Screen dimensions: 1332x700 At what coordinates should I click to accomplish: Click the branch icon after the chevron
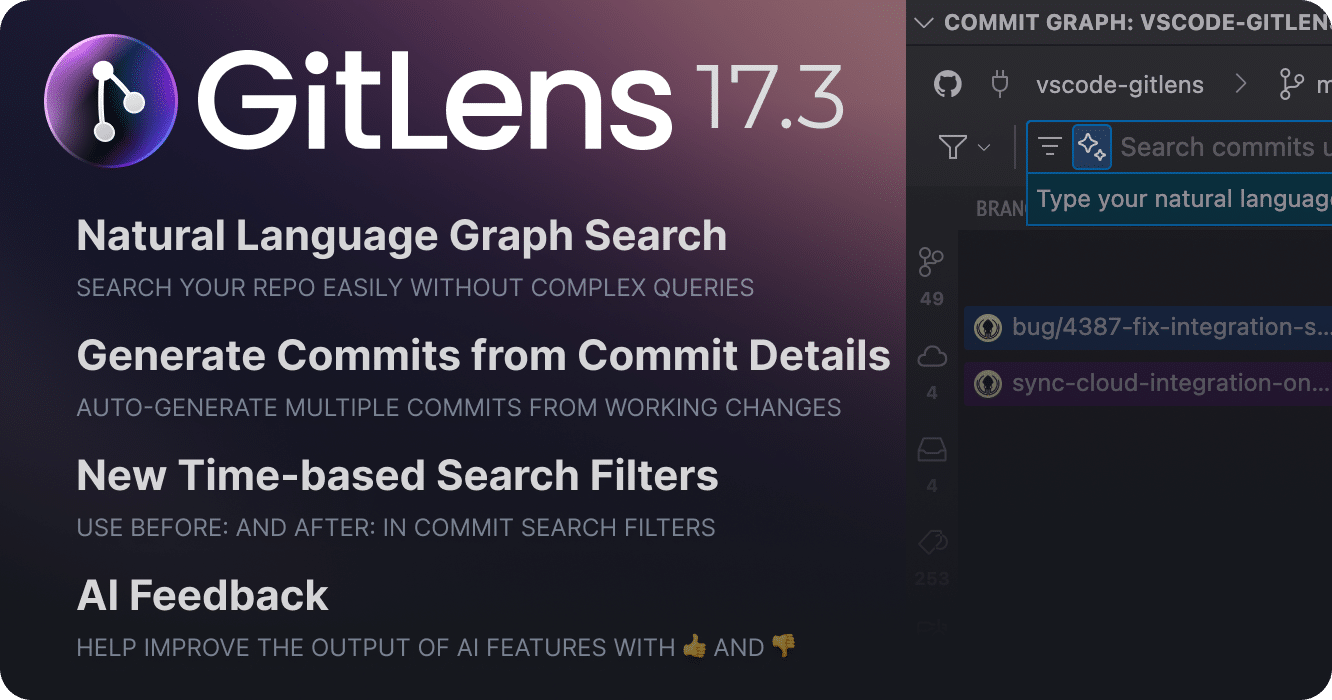point(1291,84)
